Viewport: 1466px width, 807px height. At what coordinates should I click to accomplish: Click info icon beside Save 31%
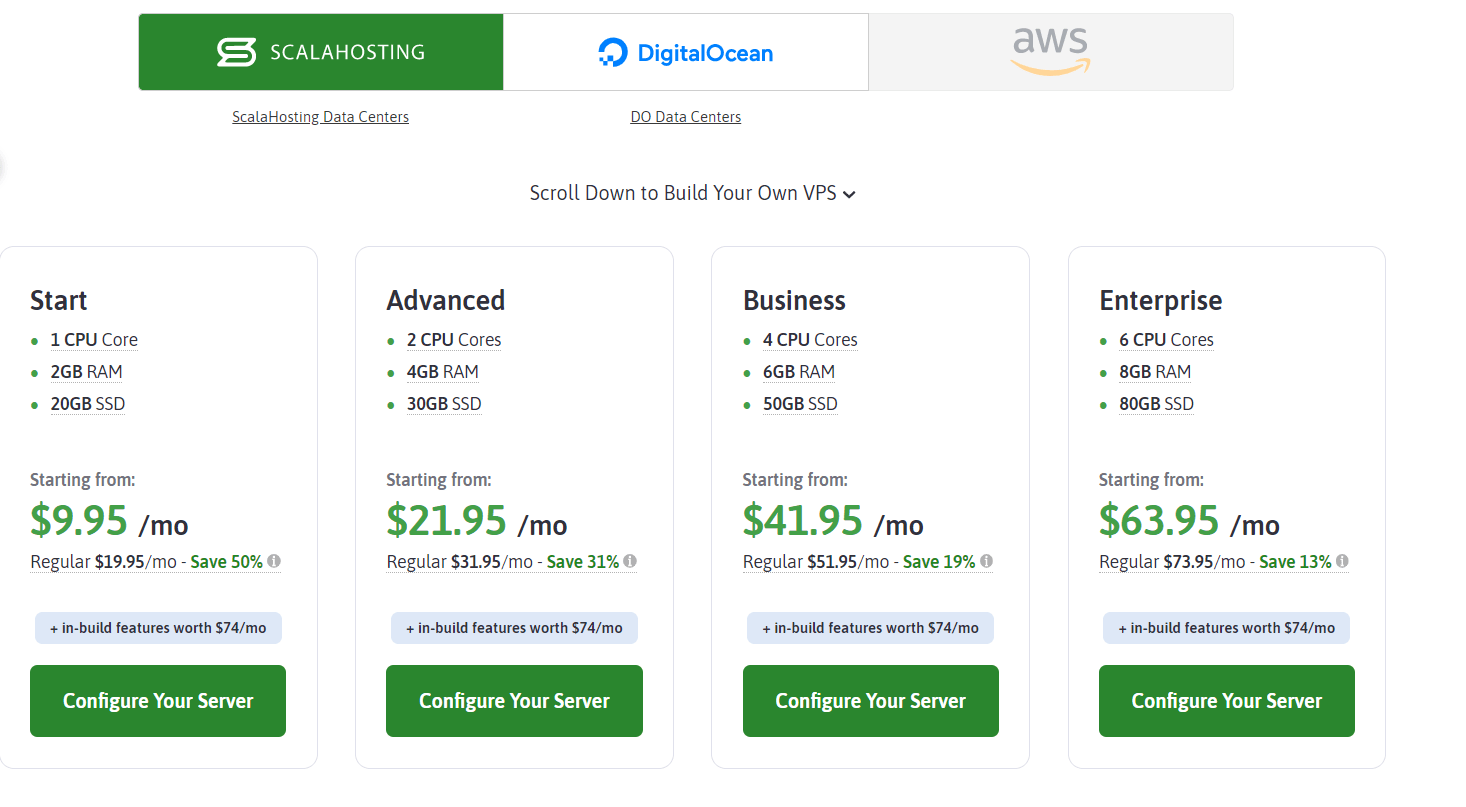[630, 561]
